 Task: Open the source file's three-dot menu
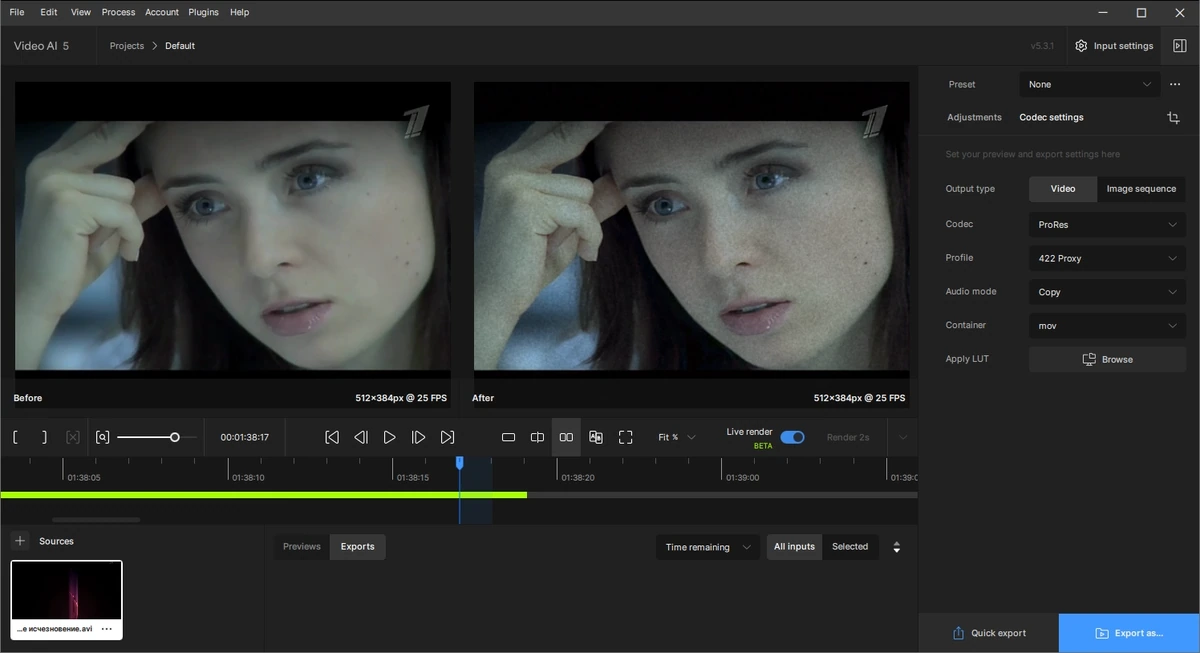[x=107, y=629]
